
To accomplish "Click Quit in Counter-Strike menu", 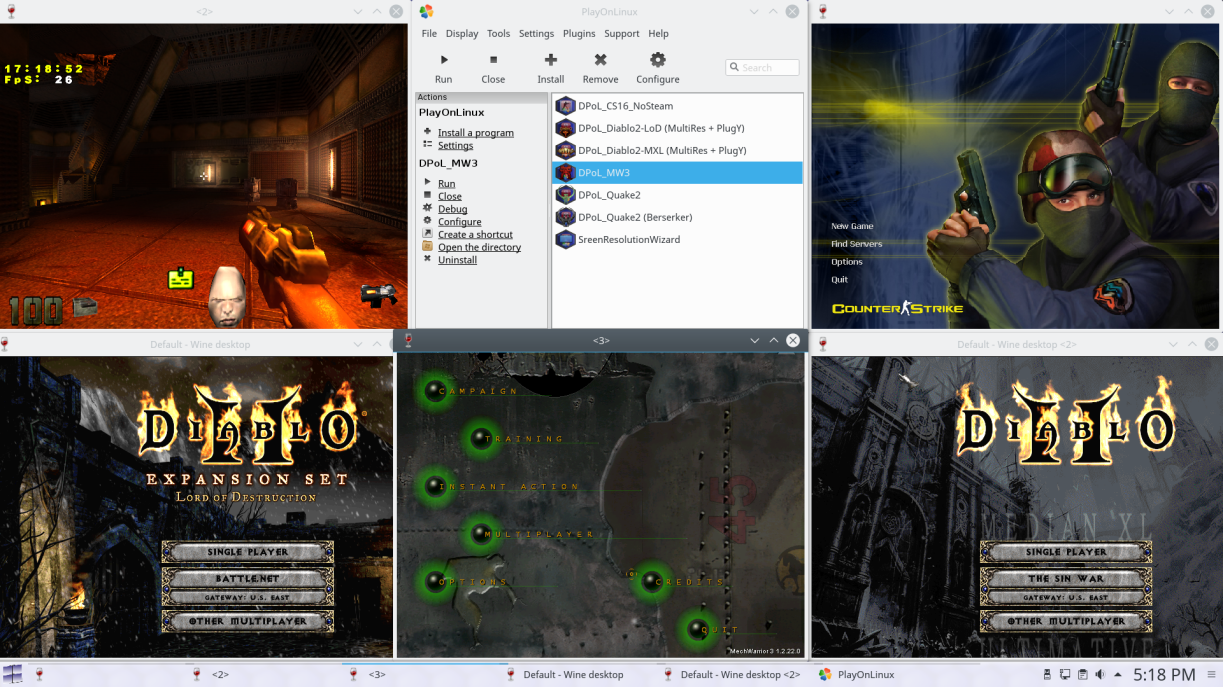I will click(x=839, y=280).
